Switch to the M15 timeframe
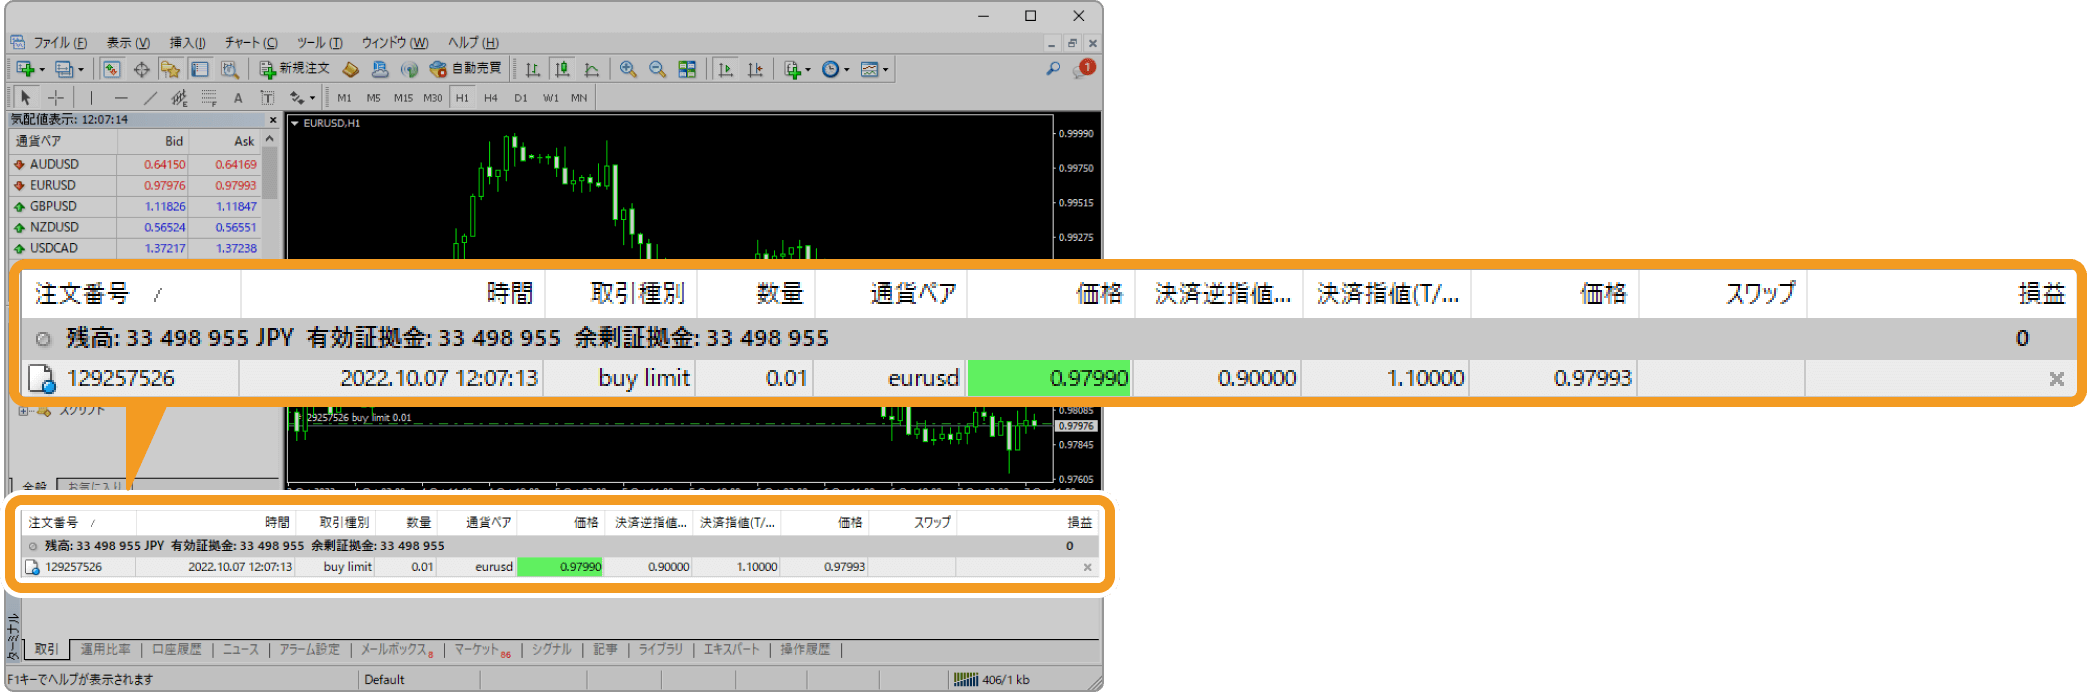This screenshot has height=692, width=2100. [403, 98]
